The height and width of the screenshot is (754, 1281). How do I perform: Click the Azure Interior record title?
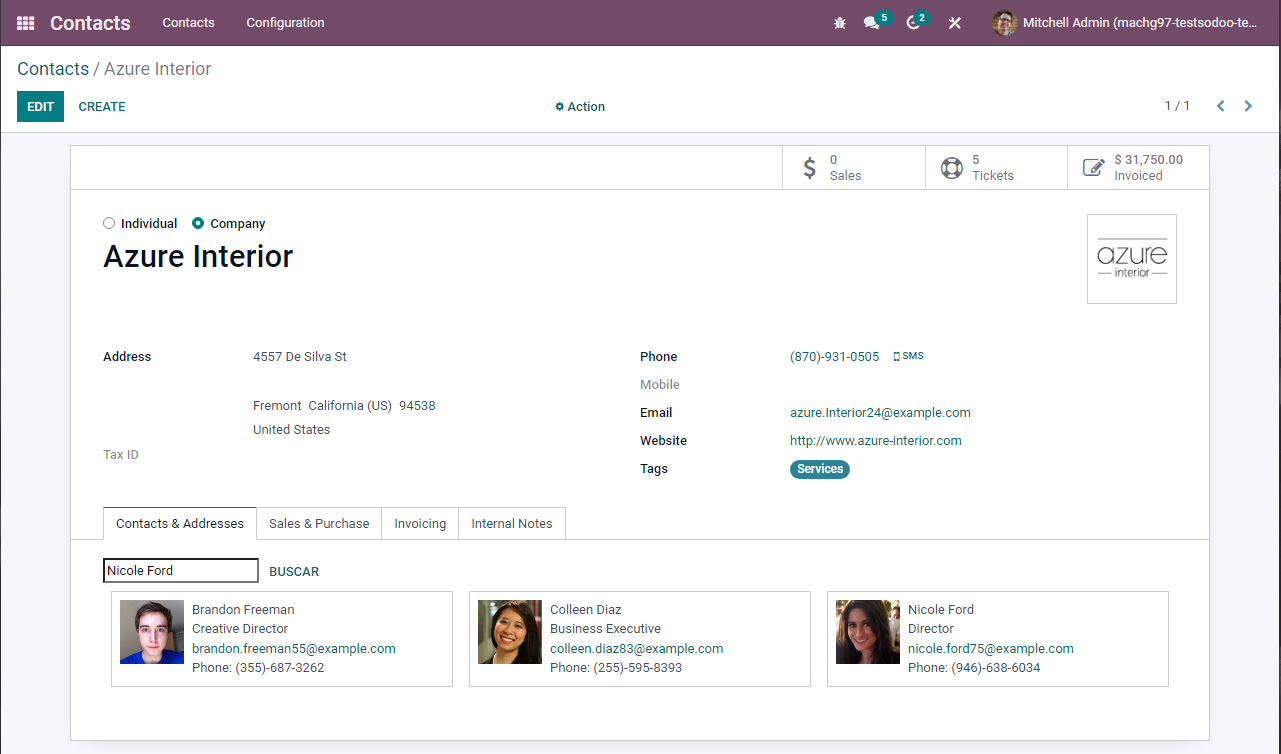tap(198, 257)
